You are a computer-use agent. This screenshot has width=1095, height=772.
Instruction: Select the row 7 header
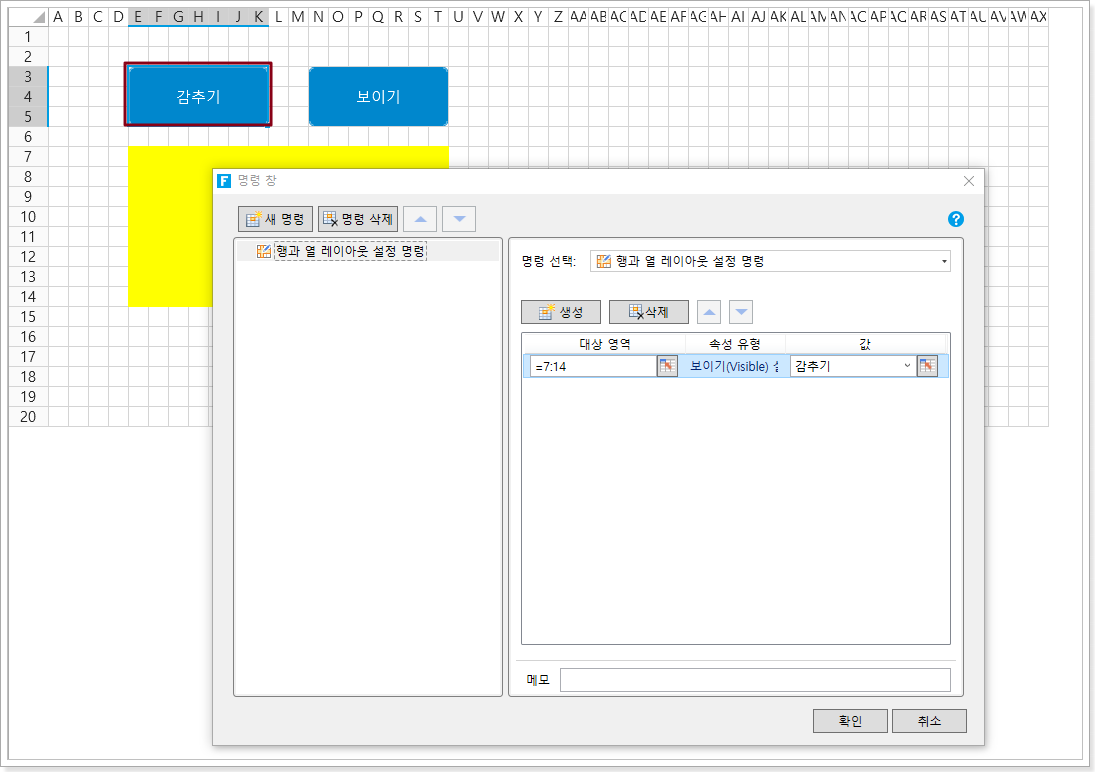28,156
